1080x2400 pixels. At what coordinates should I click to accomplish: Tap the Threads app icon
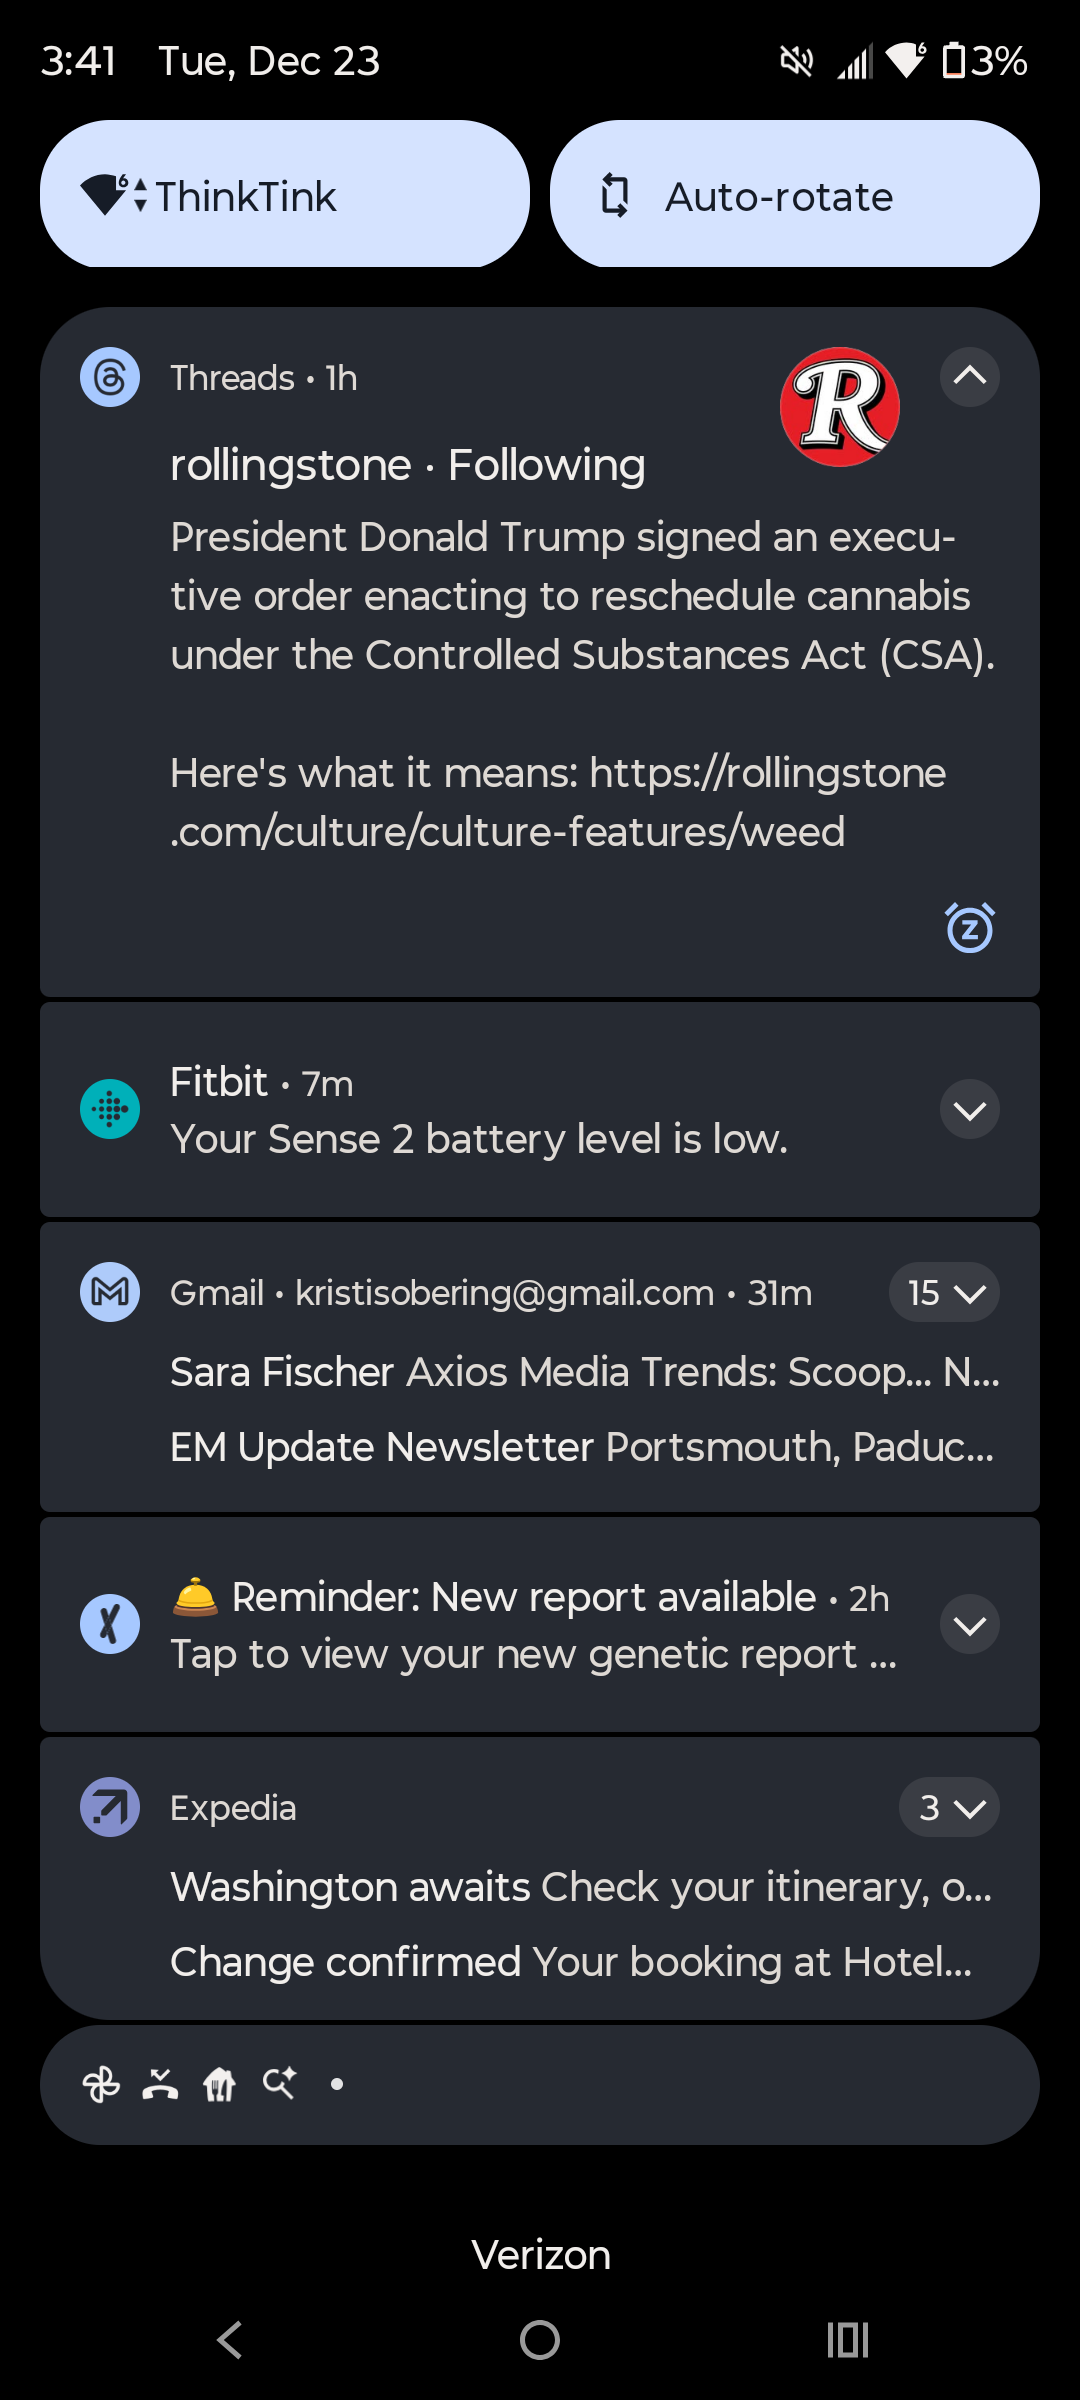109,377
